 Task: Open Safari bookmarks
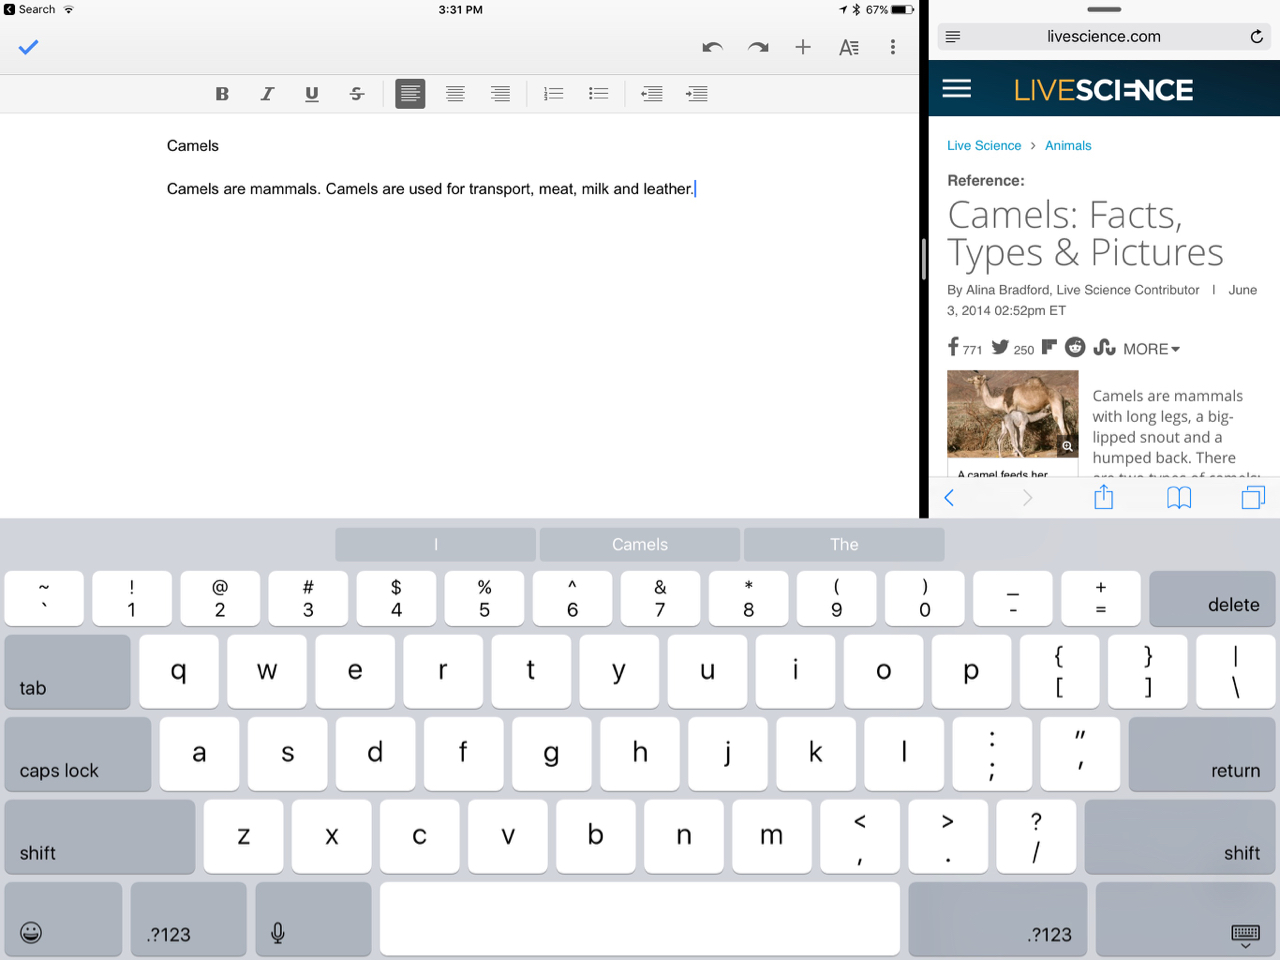[1179, 497]
